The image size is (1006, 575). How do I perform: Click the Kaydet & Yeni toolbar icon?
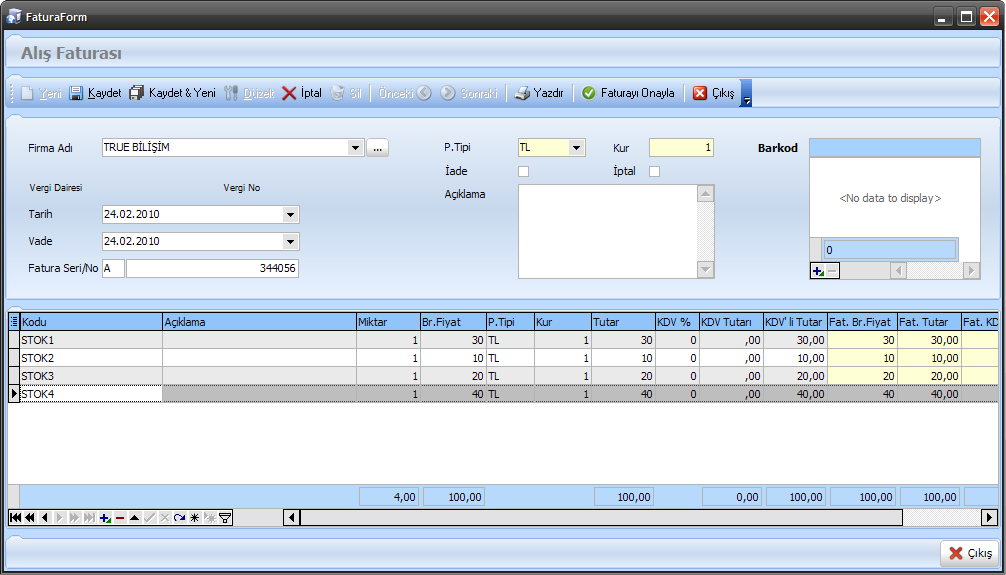[x=137, y=93]
